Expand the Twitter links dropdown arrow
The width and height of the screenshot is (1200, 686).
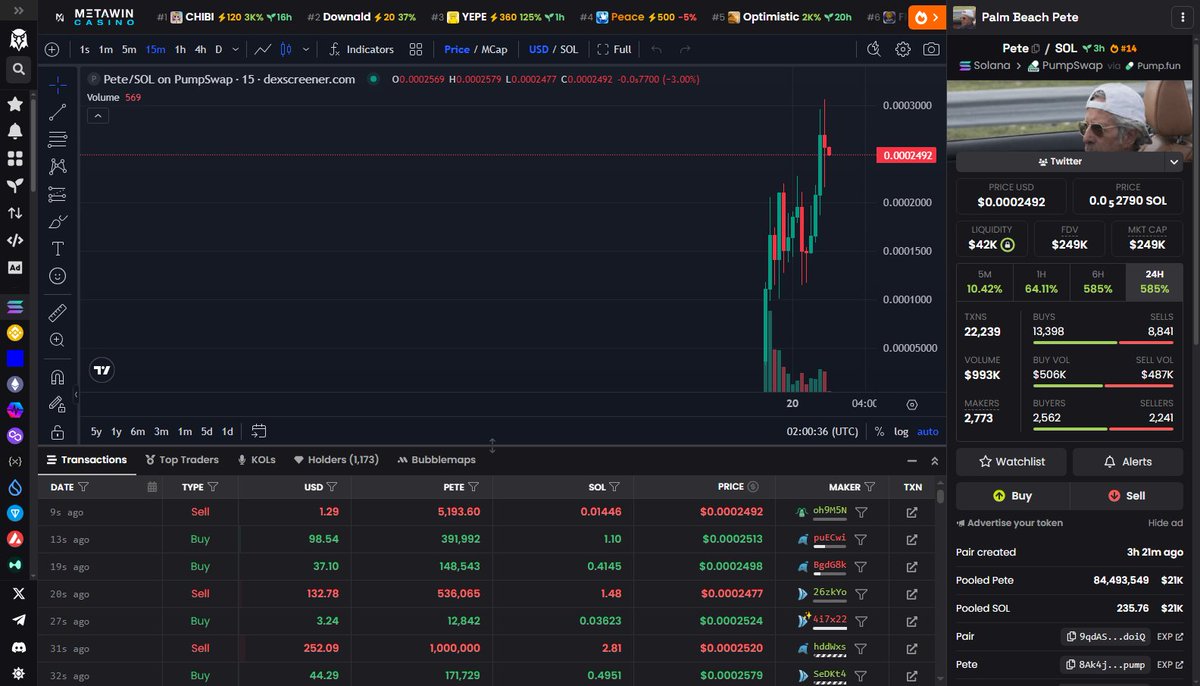pyautogui.click(x=1174, y=161)
